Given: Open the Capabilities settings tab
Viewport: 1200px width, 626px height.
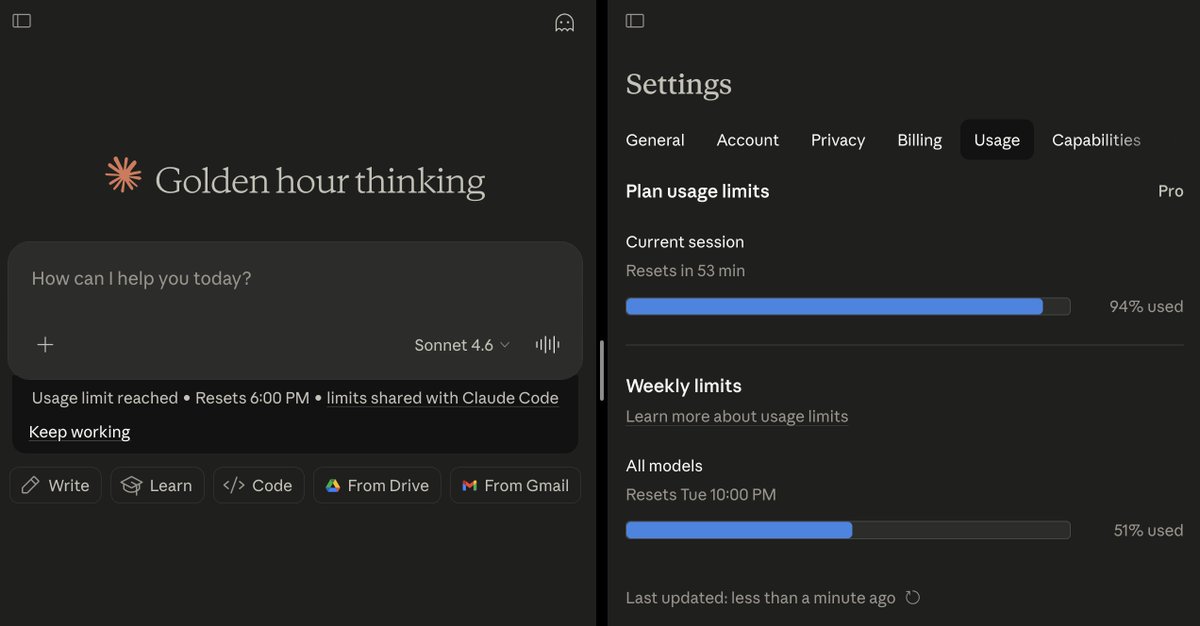Looking at the screenshot, I should pyautogui.click(x=1096, y=140).
